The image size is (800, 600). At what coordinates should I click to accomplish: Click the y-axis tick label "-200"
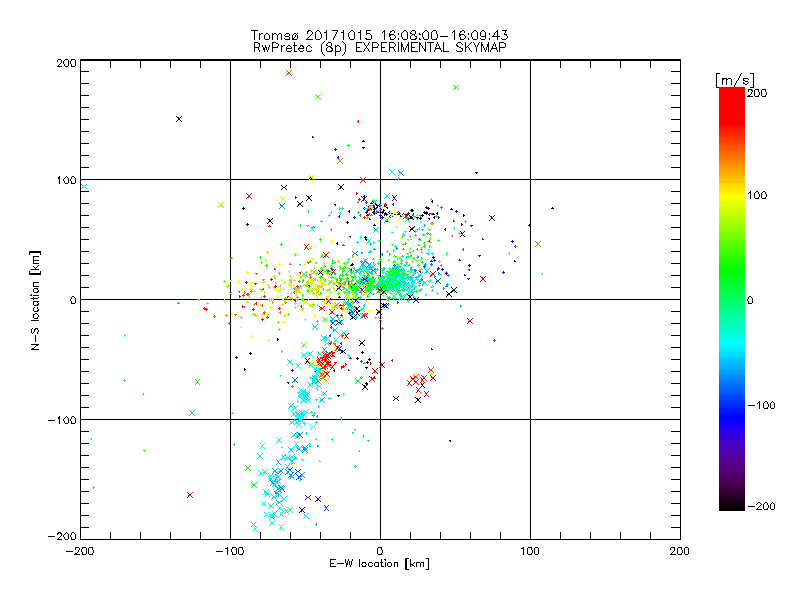(x=62, y=536)
